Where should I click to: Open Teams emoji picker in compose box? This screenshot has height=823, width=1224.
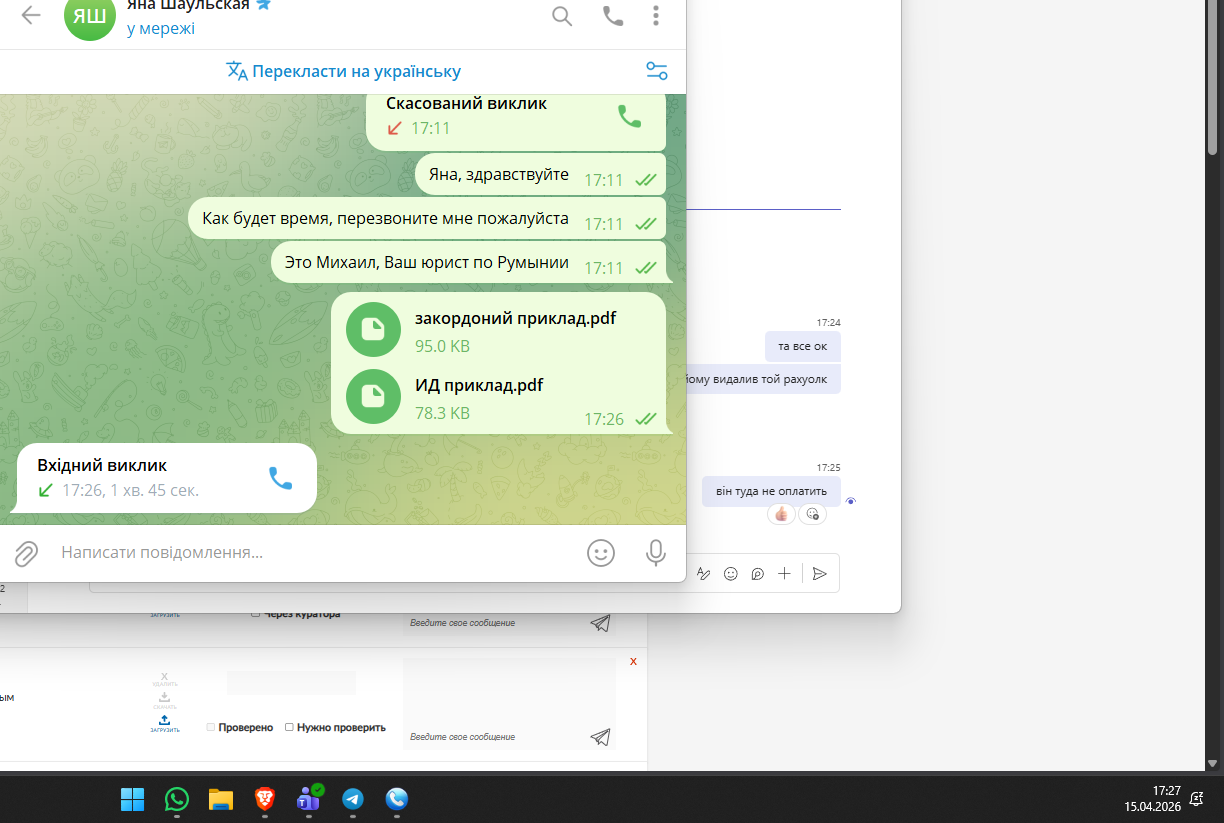pyautogui.click(x=731, y=573)
